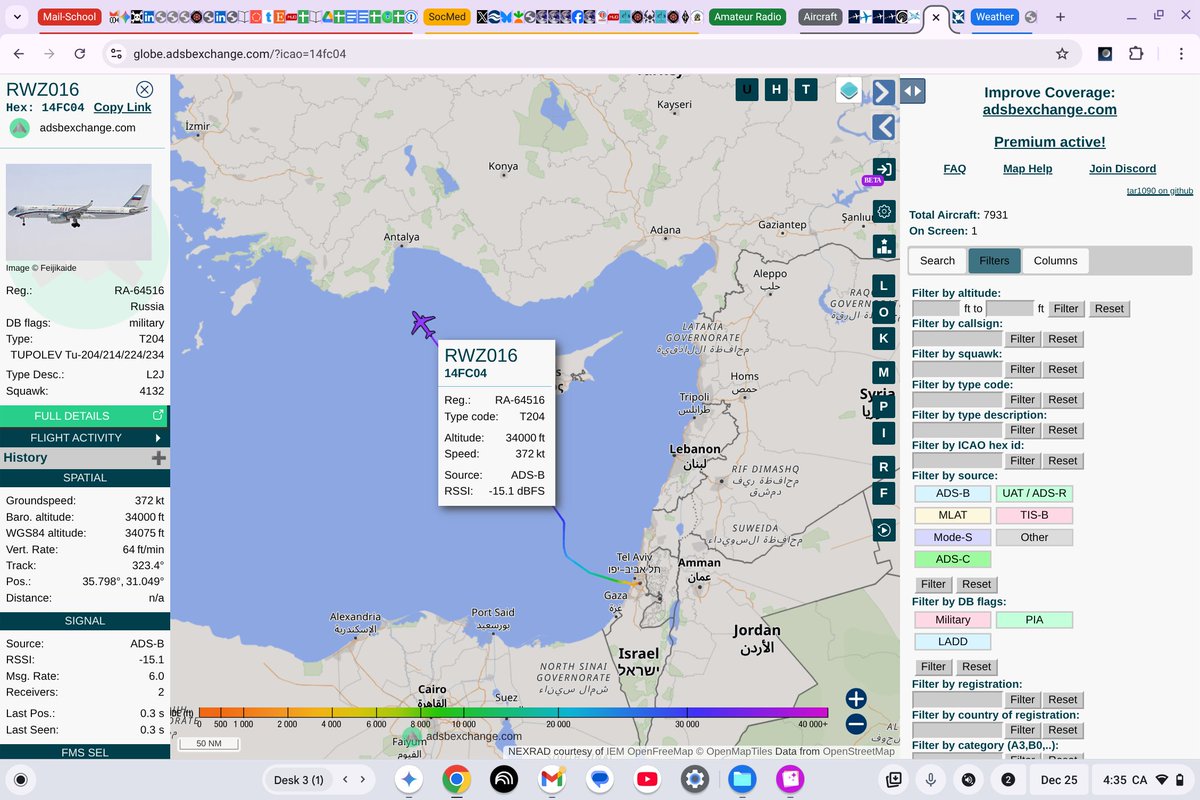The image size is (1200, 800).
Task: Click the purple aircraft icon on map
Action: (424, 324)
